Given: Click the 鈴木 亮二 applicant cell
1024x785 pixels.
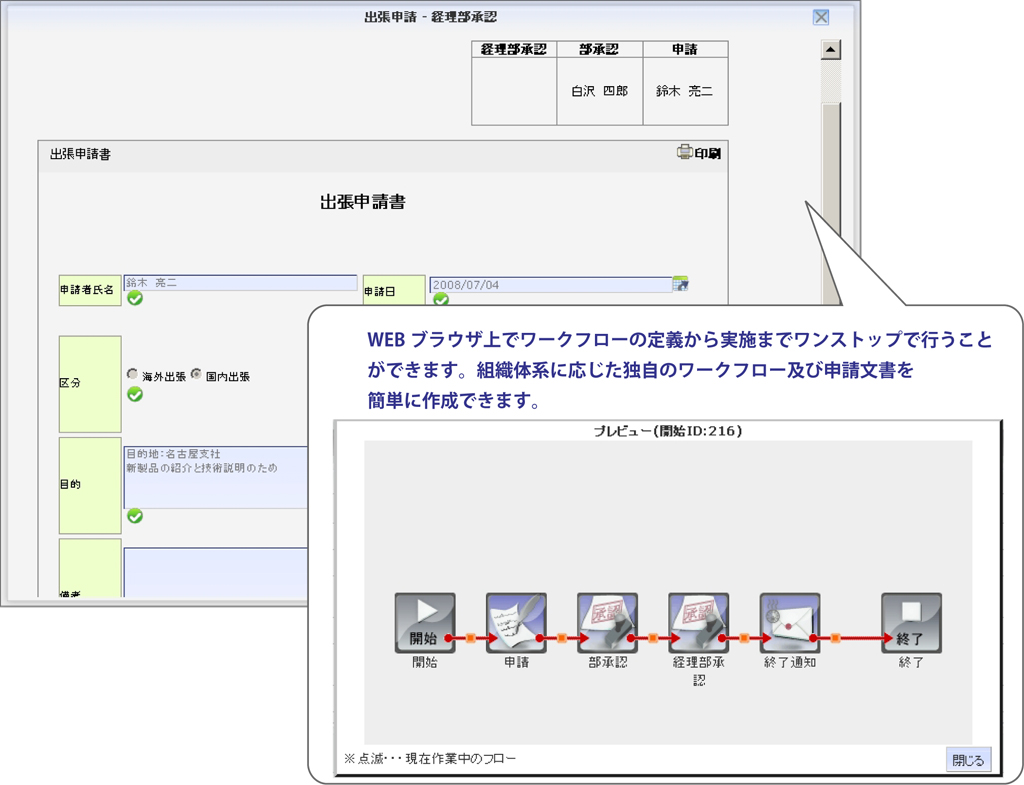Looking at the screenshot, I should tap(685, 91).
